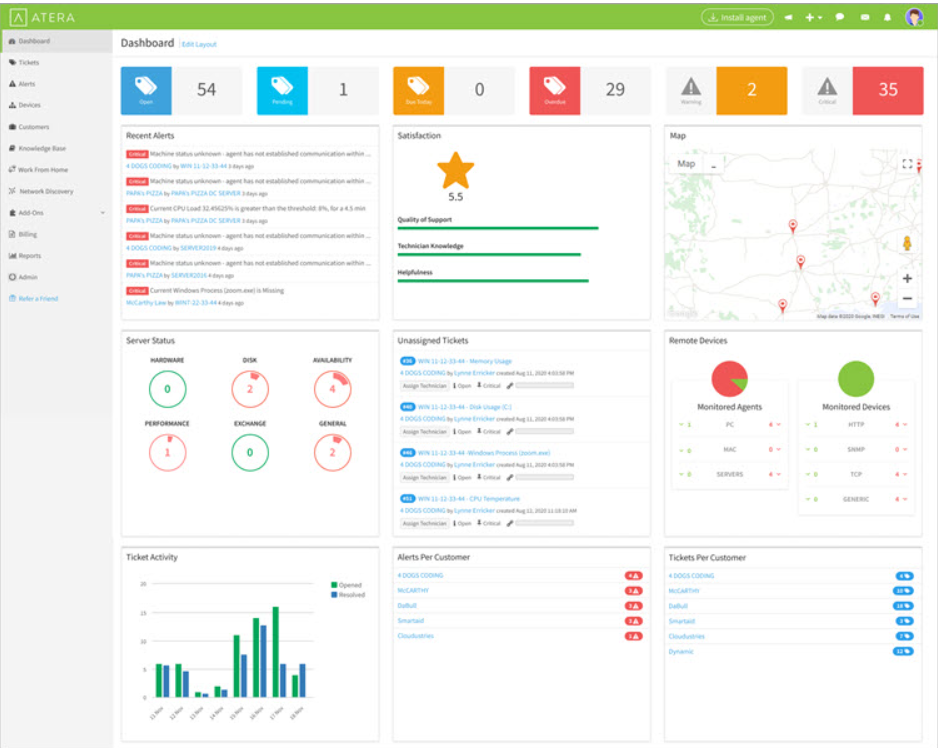Click the Atera logo
The image size is (938, 748).
[x=43, y=17]
